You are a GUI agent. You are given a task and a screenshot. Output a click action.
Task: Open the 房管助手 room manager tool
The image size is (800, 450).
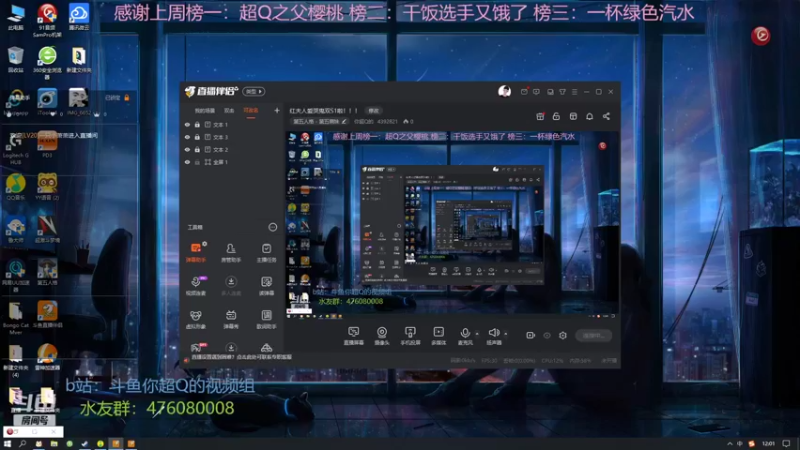pyautogui.click(x=231, y=253)
